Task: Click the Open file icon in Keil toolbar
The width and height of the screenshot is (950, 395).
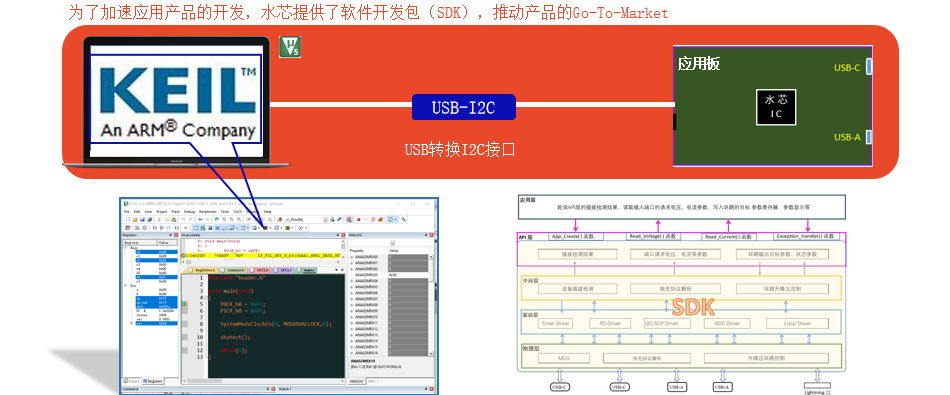Action: pyautogui.click(x=135, y=219)
